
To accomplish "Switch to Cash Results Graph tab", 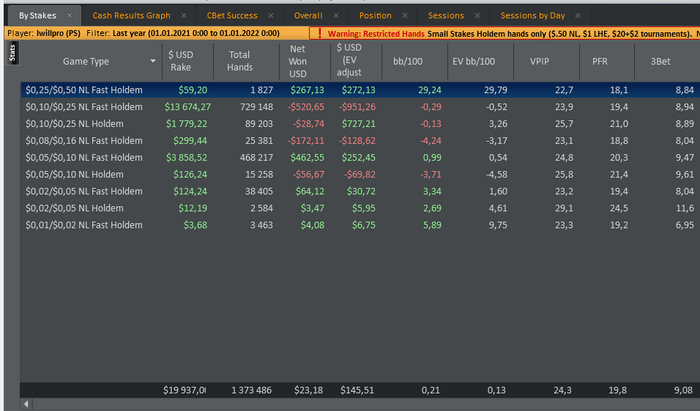I will click(130, 16).
